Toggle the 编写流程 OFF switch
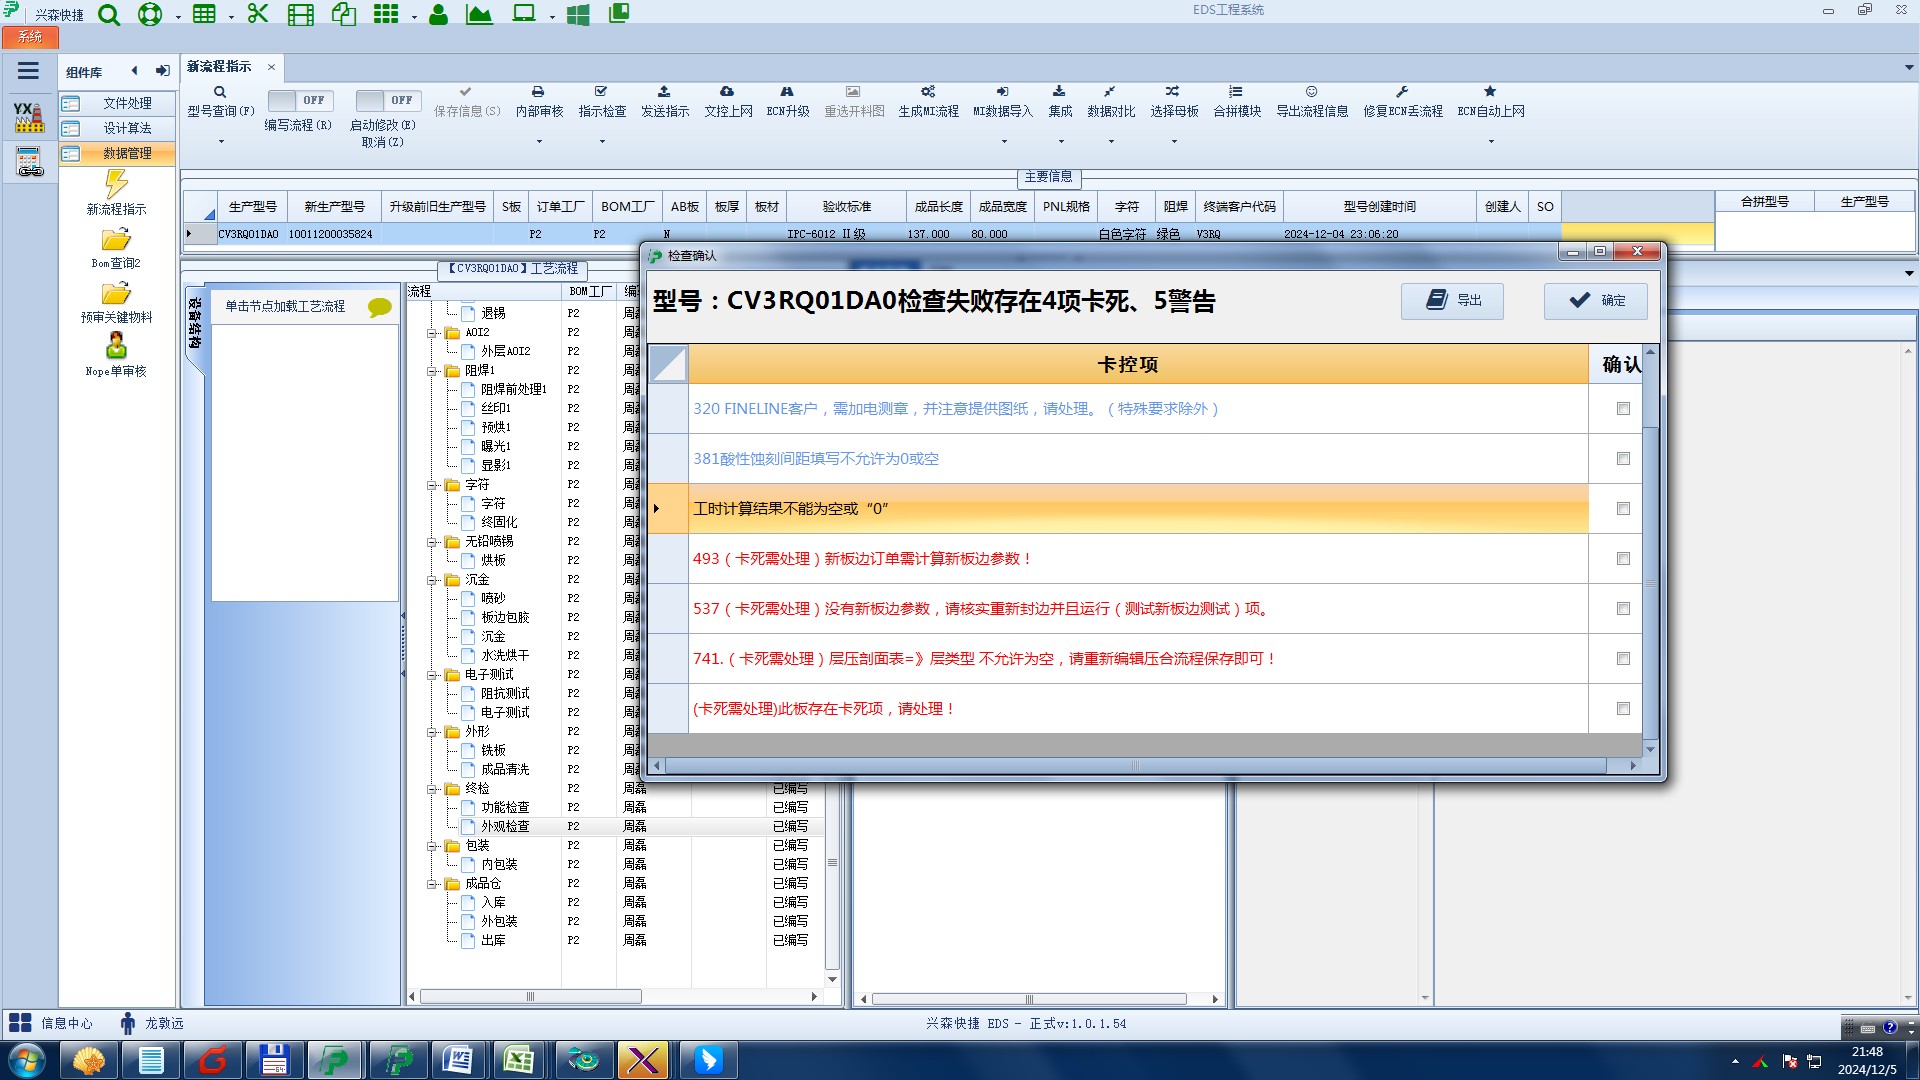This screenshot has height=1080, width=1920. [298, 101]
